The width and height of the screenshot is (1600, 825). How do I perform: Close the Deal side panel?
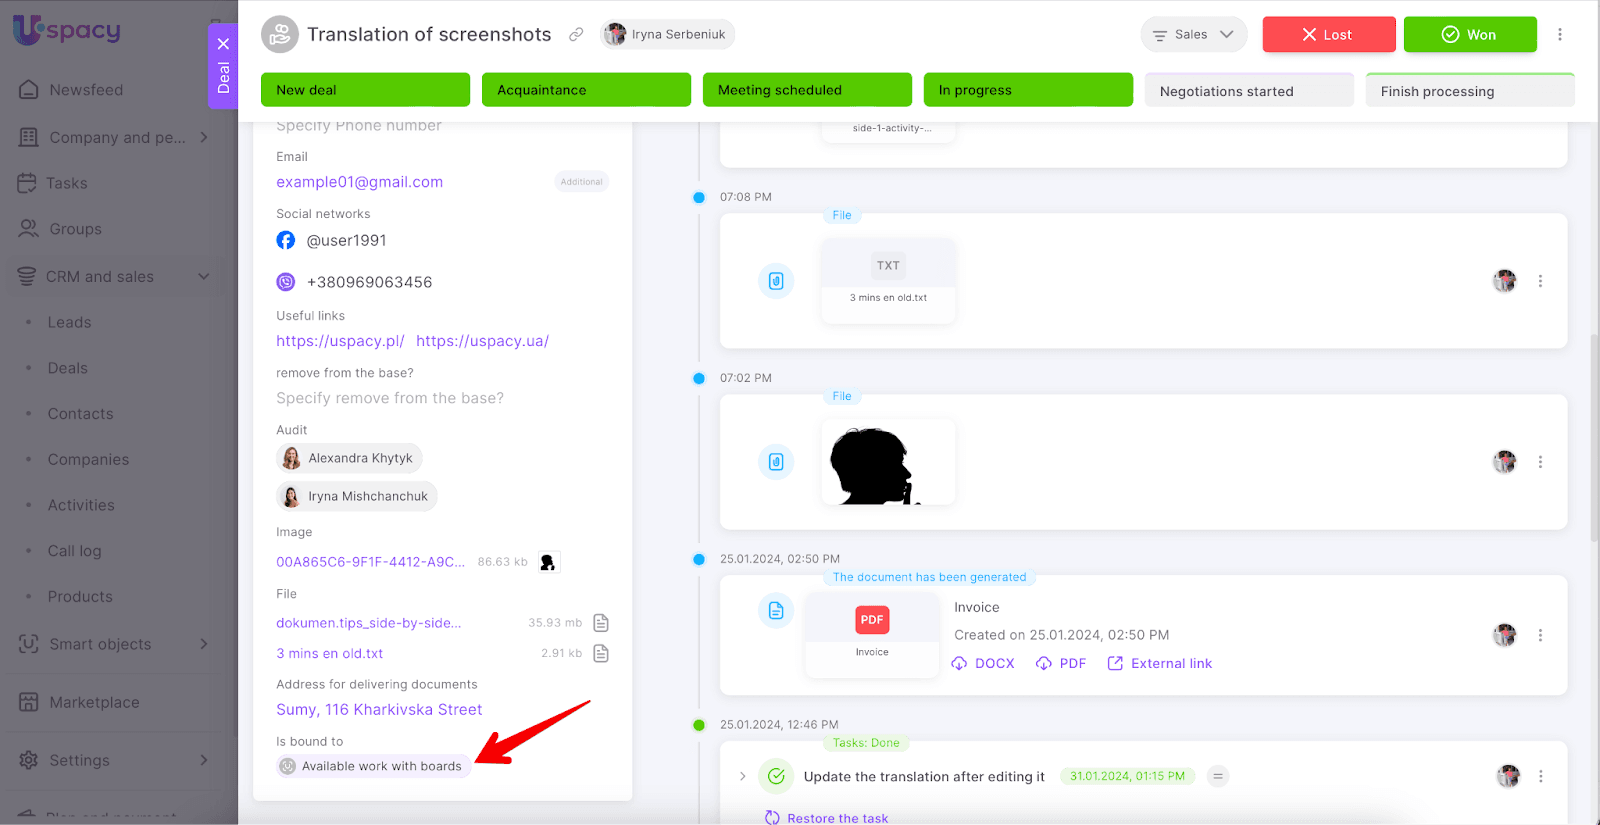pyautogui.click(x=223, y=44)
